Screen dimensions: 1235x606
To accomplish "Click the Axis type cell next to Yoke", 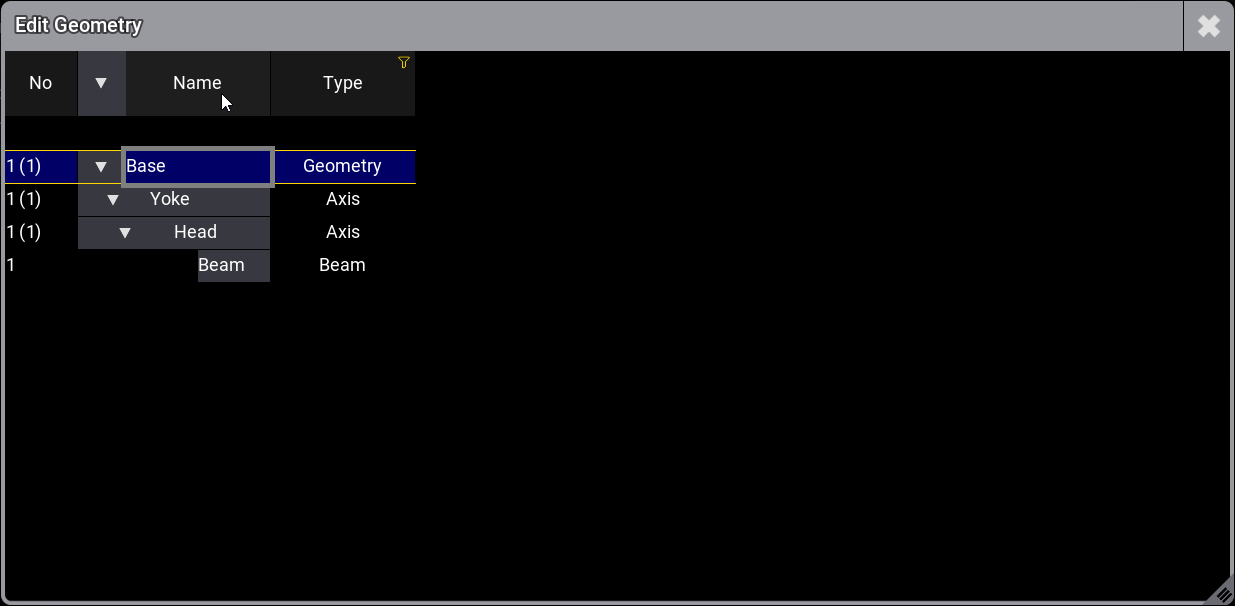I will pos(343,199).
